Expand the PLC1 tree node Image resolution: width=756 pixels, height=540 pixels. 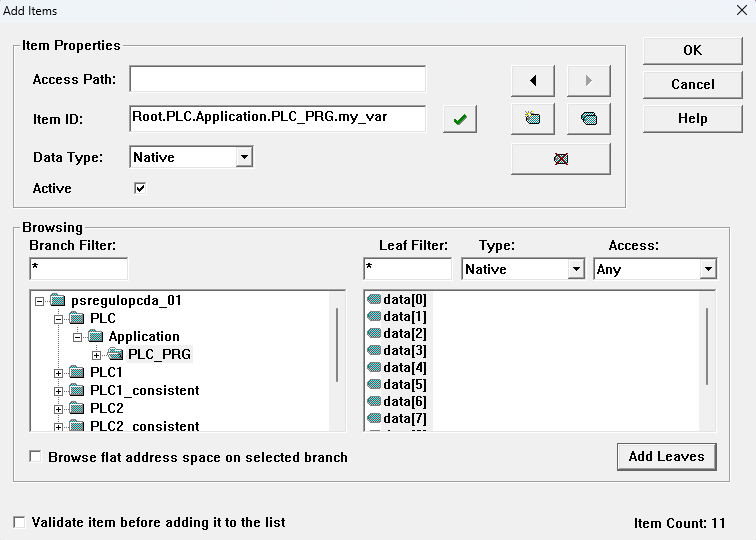59,373
